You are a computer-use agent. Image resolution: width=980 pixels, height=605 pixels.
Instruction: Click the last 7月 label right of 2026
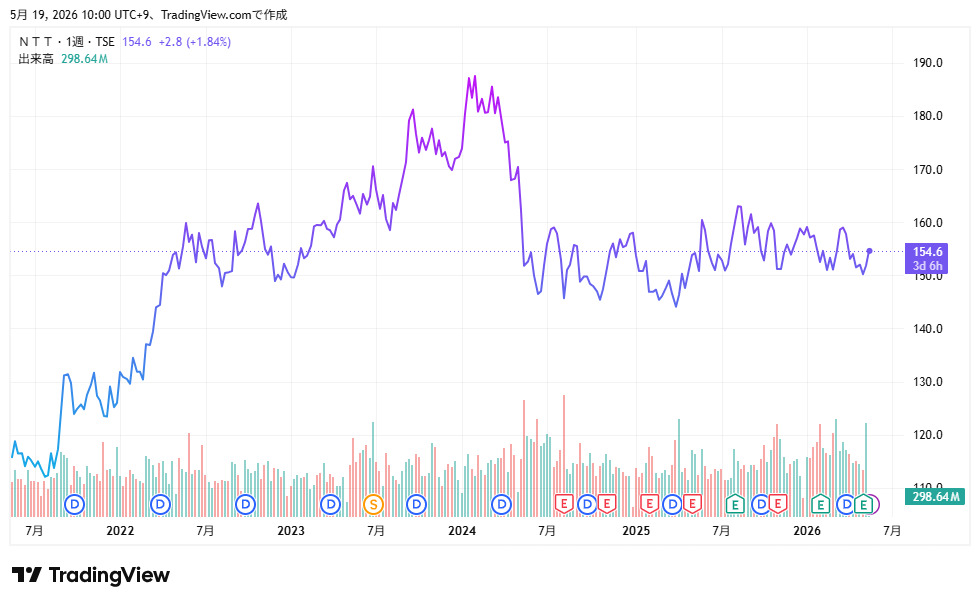pyautogui.click(x=892, y=531)
